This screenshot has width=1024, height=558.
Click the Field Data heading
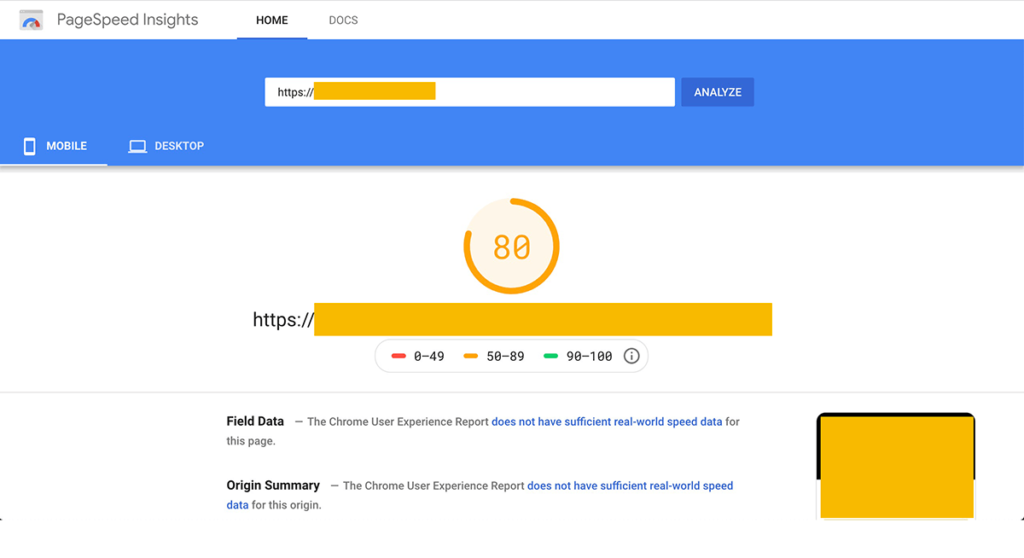point(255,421)
